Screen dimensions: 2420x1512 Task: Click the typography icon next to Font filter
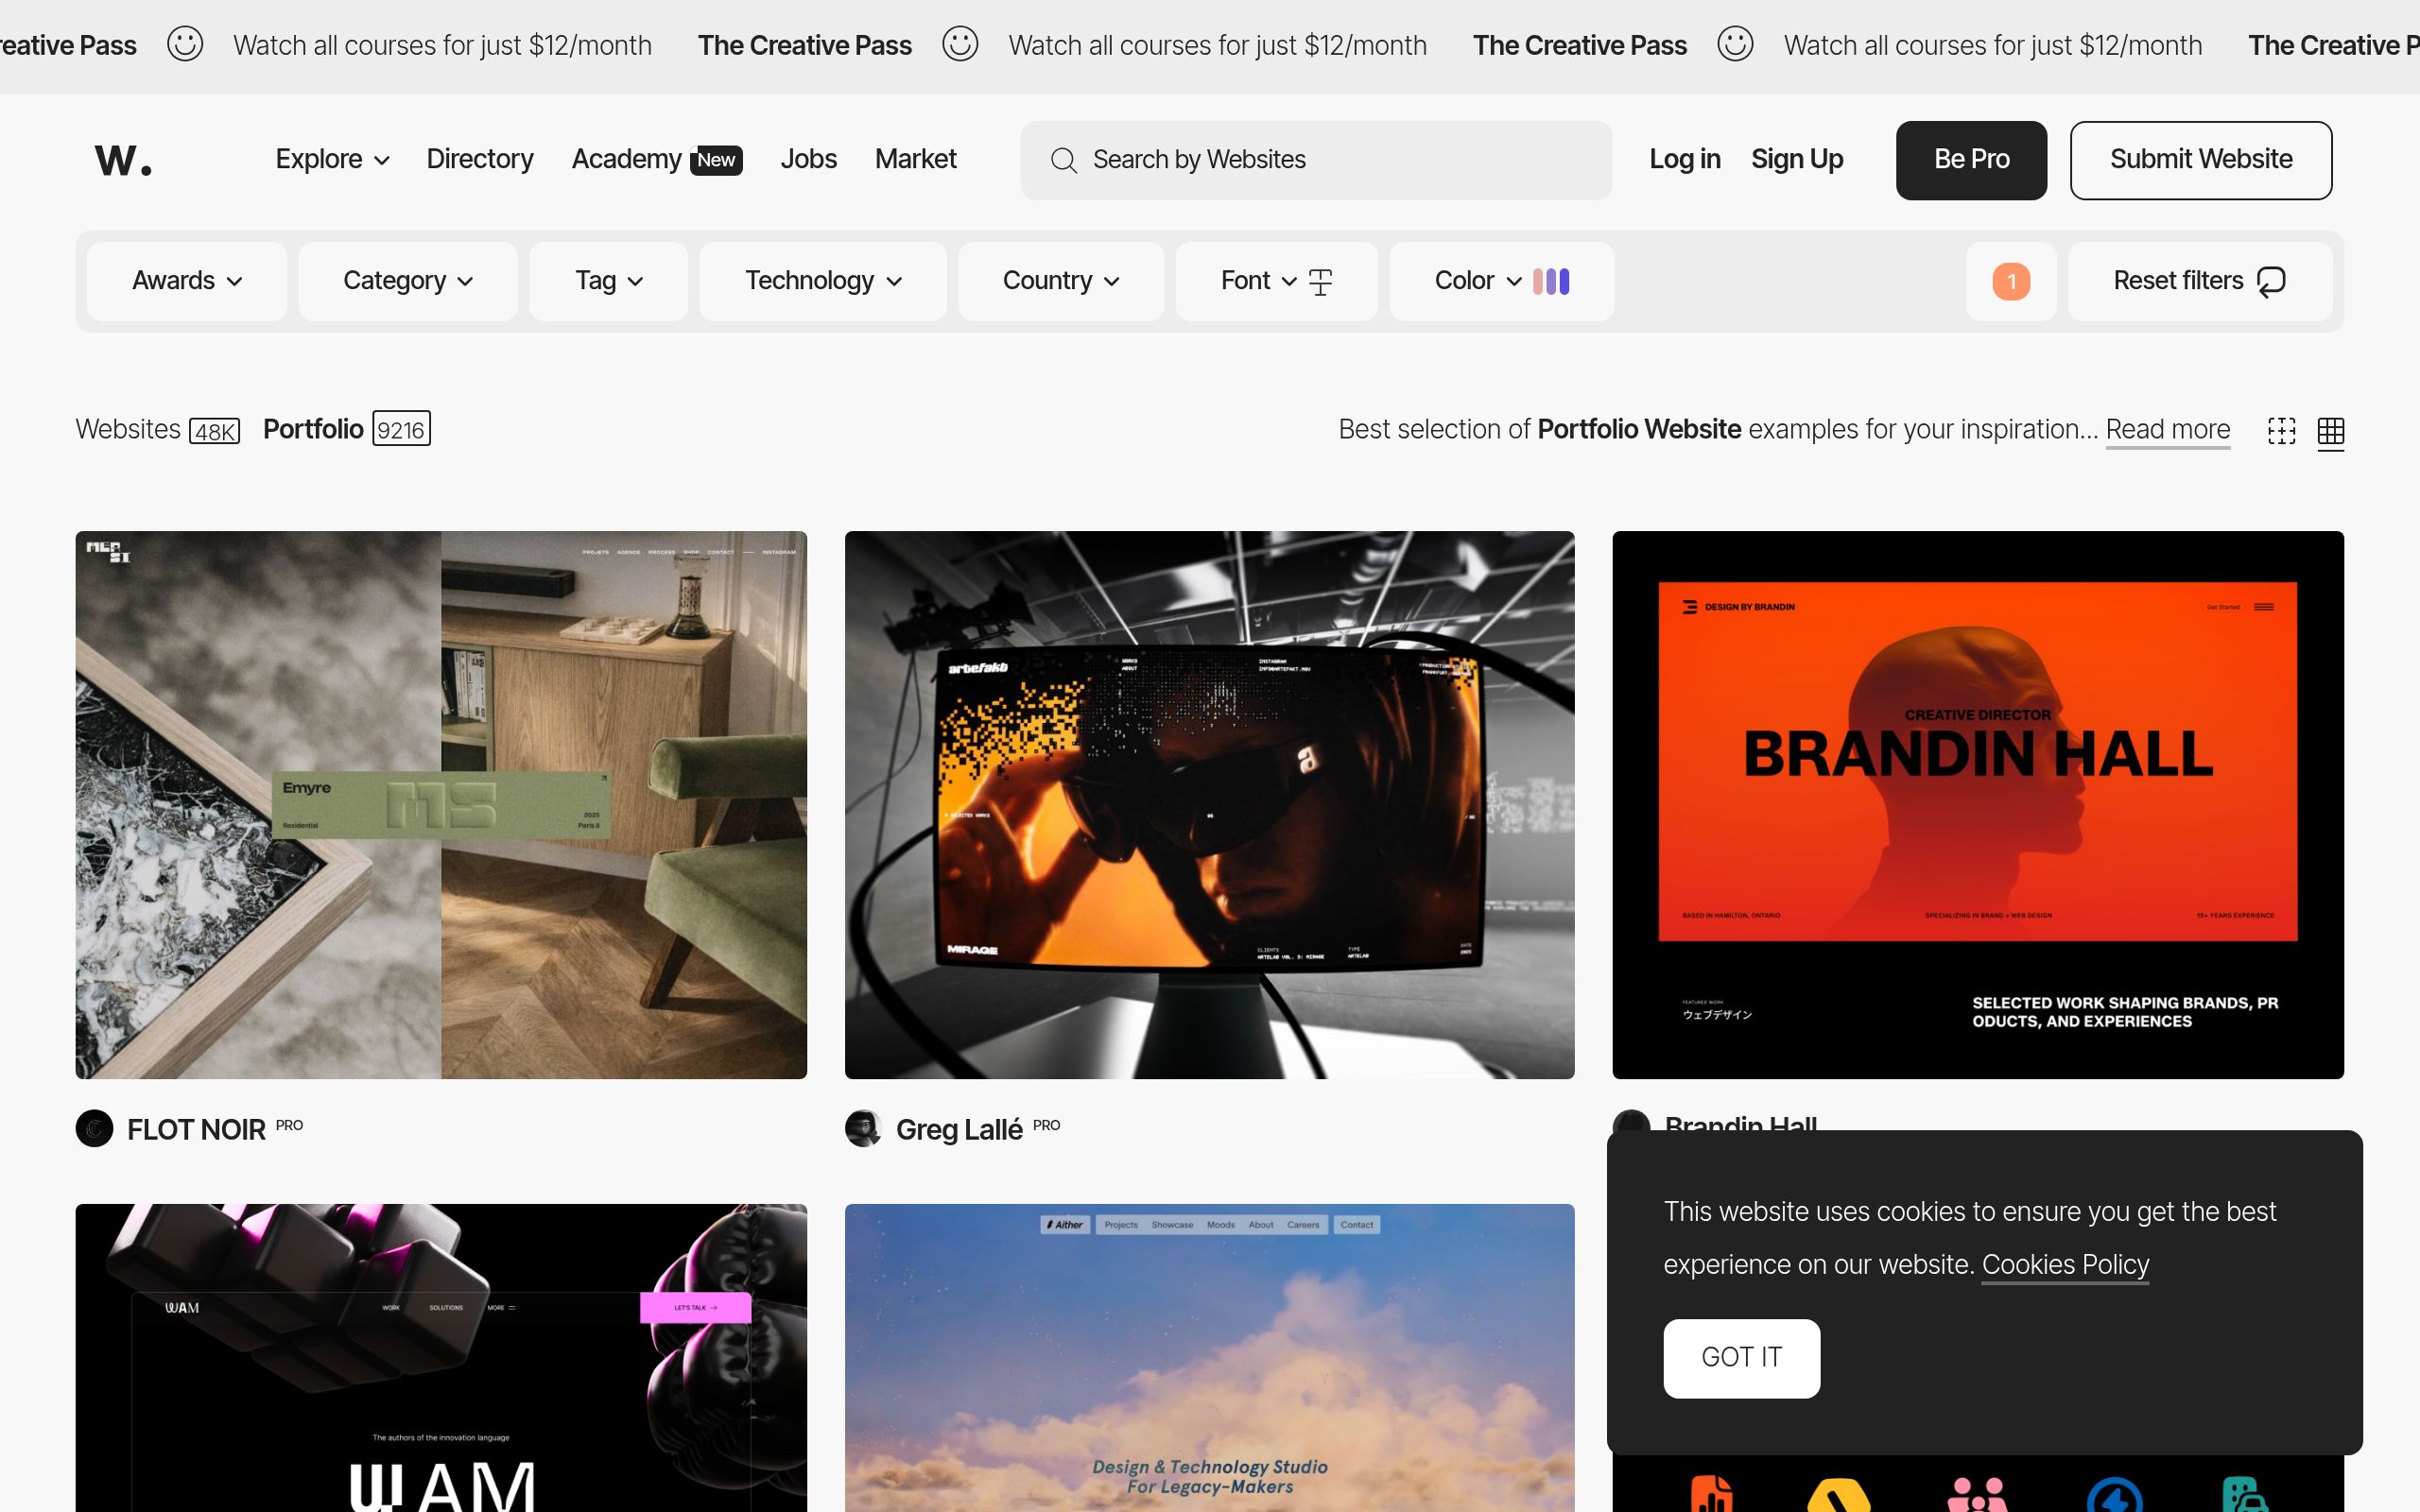tap(1320, 281)
